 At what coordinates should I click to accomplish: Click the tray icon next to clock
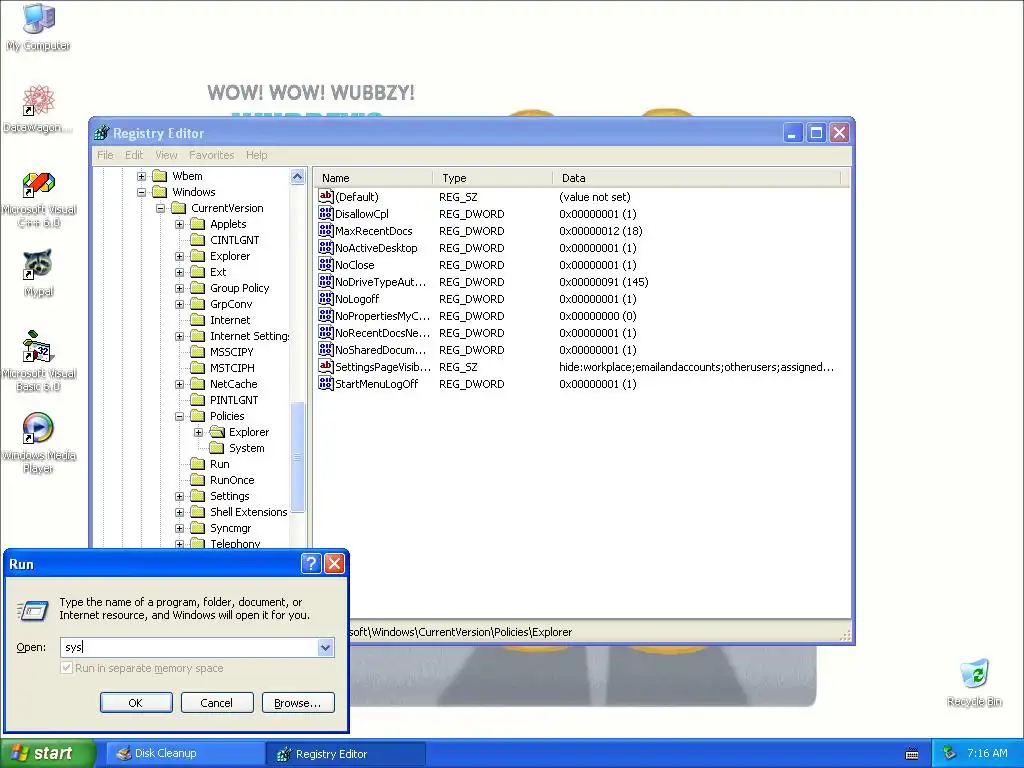point(949,753)
